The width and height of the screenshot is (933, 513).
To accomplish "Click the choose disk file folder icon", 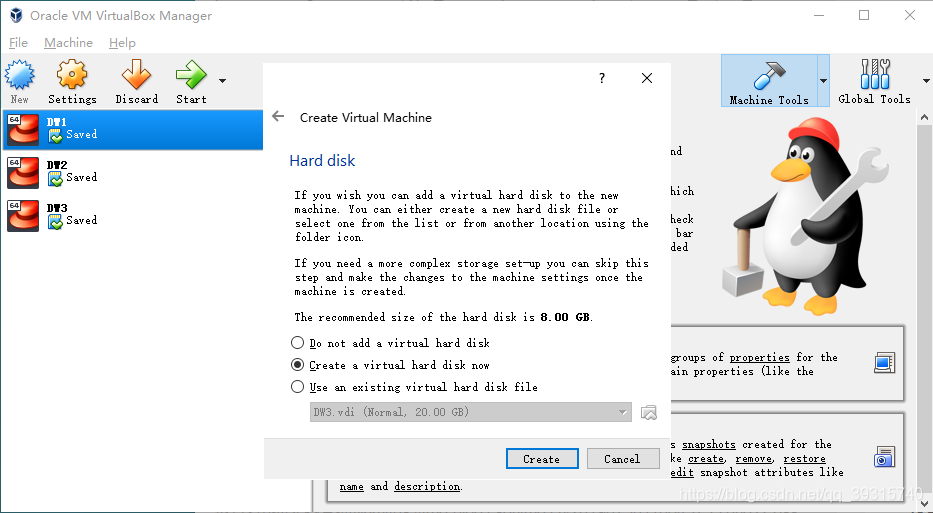I will (649, 412).
